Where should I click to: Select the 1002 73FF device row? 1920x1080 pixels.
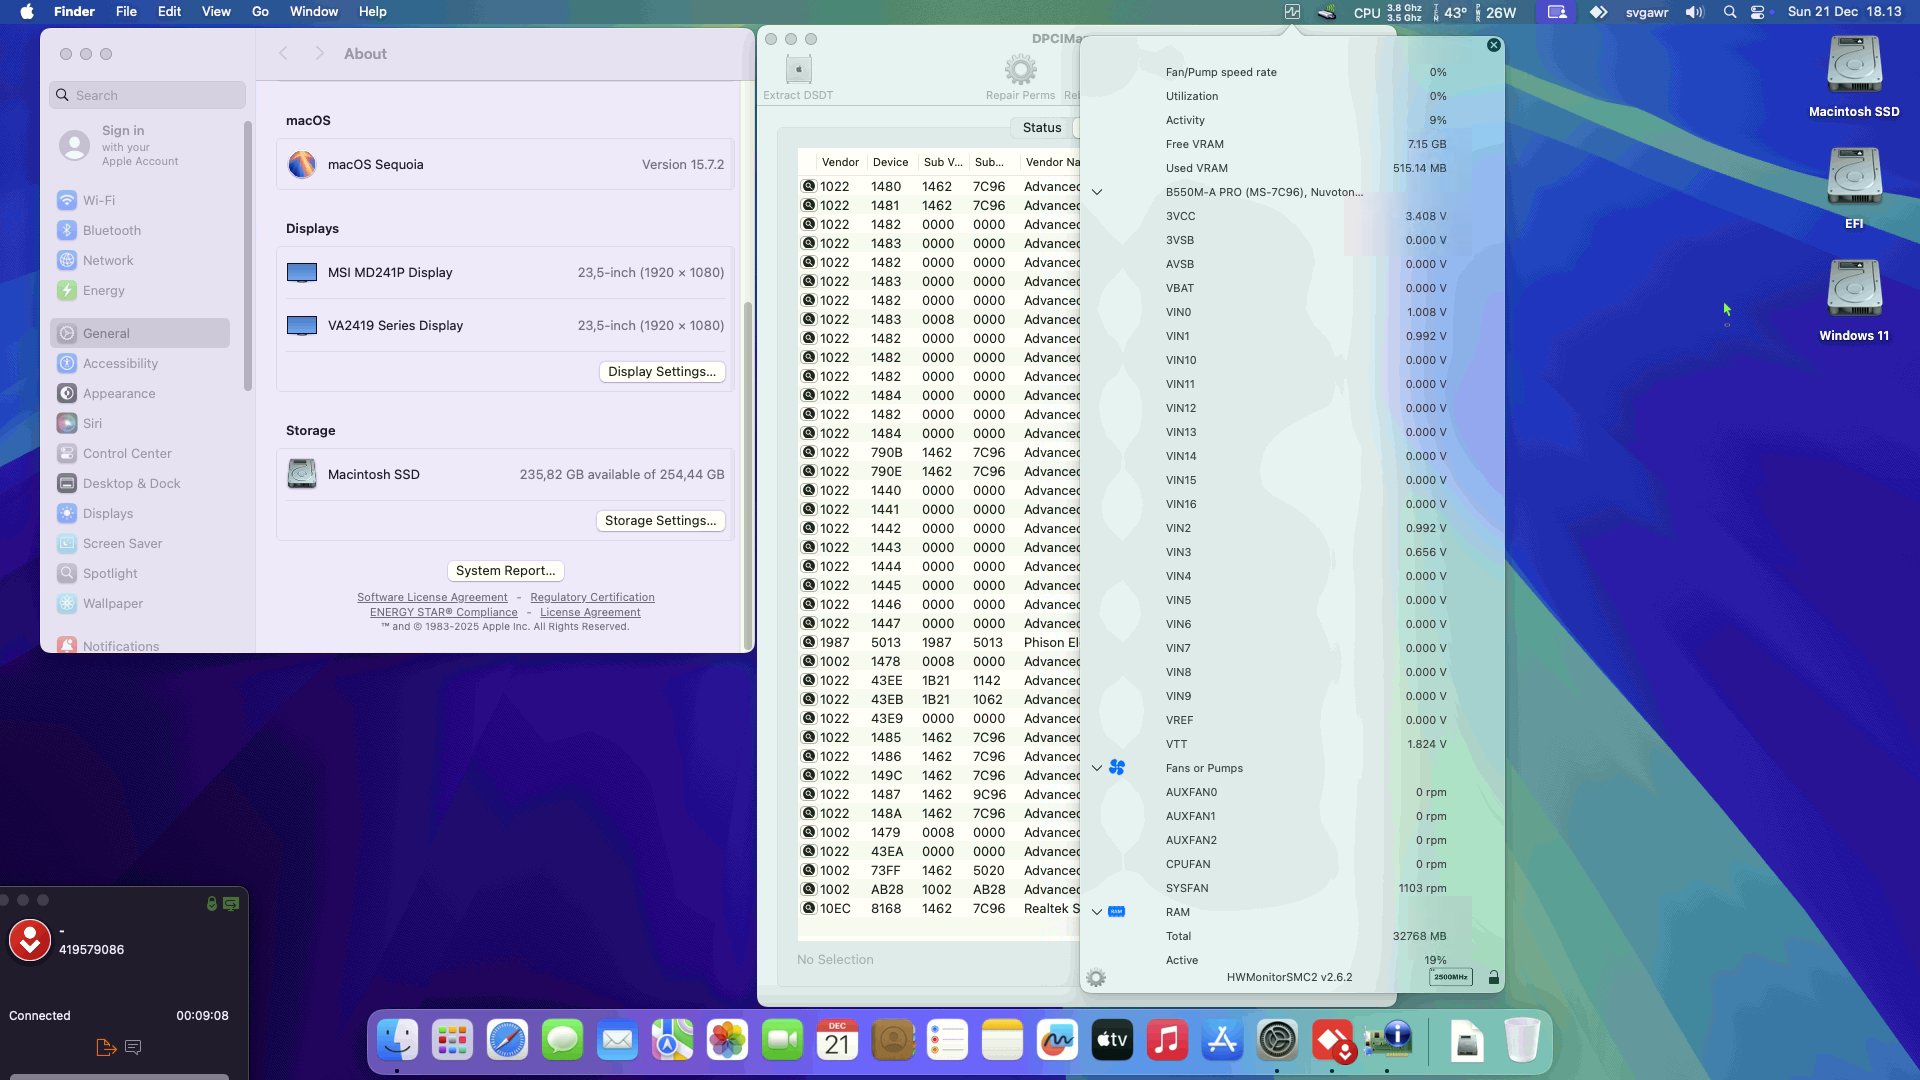point(939,871)
